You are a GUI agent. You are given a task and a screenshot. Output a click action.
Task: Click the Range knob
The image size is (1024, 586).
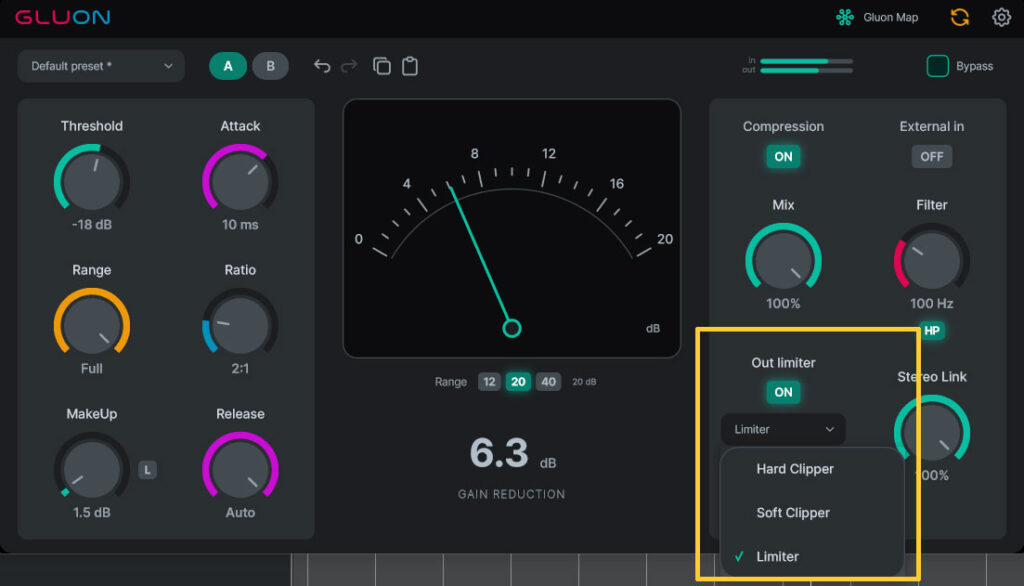91,325
